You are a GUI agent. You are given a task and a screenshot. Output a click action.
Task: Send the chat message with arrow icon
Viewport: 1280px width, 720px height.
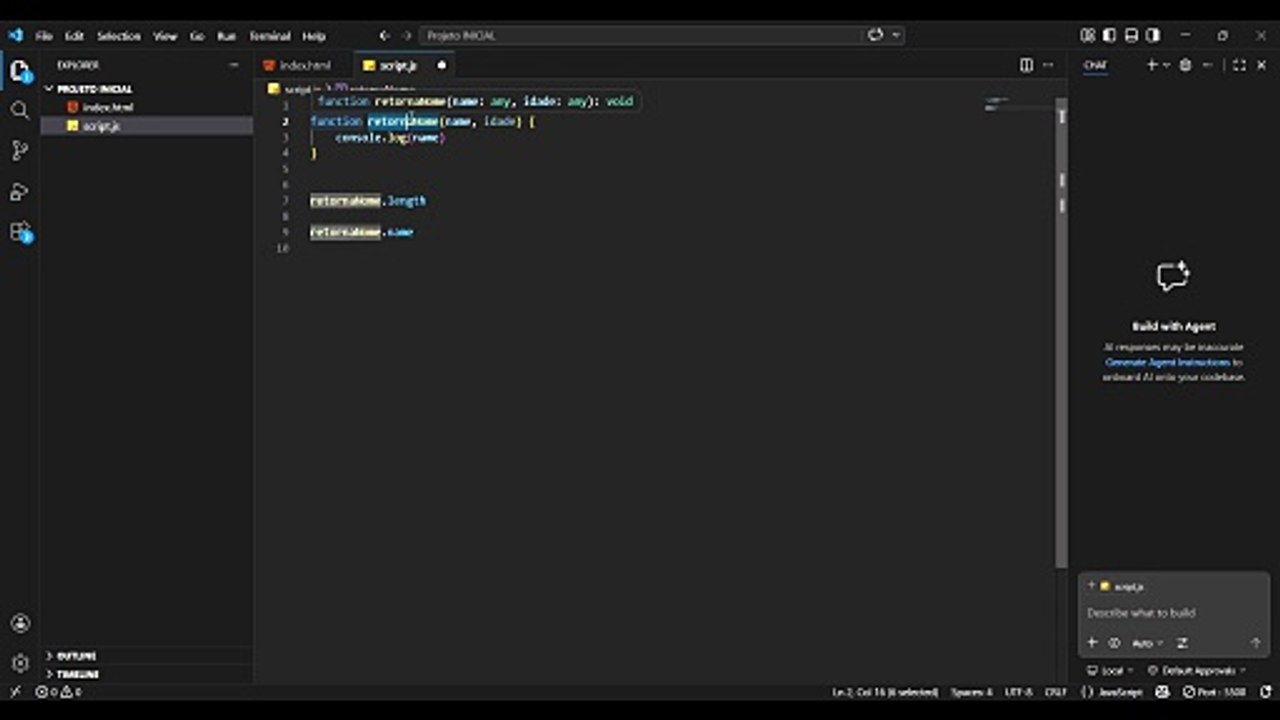click(1256, 643)
